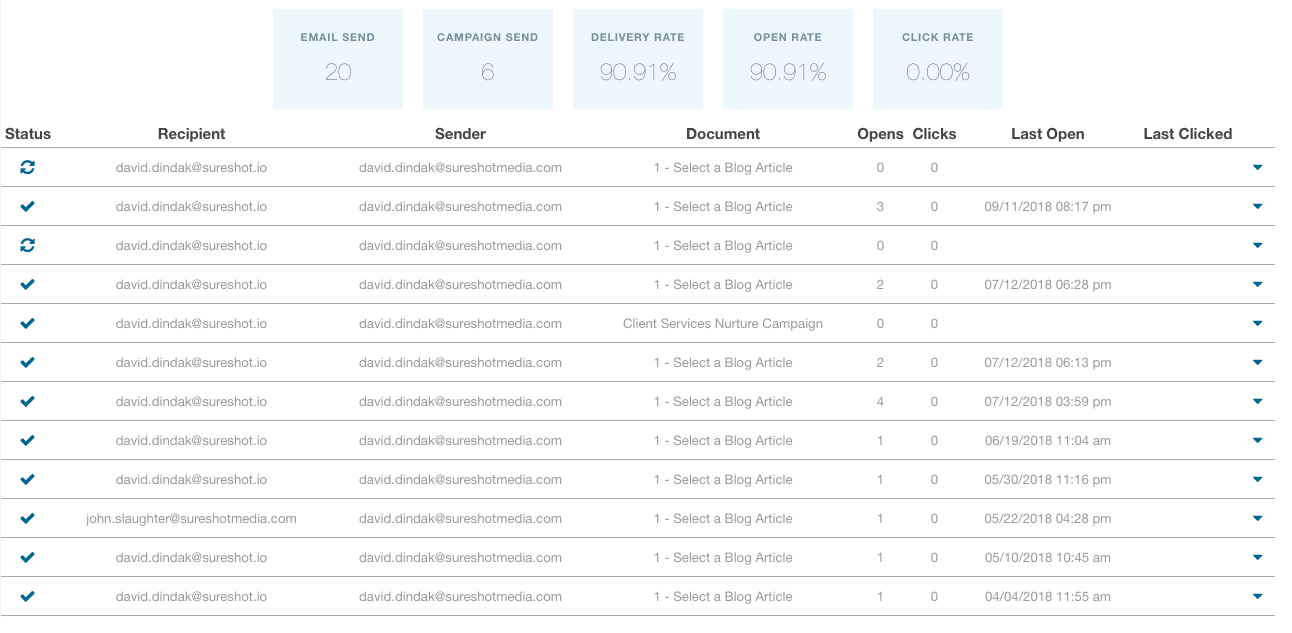1292x633 pixels.
Task: Click the last open date 09/11/2018 08:17 pm
Action: tap(1048, 207)
